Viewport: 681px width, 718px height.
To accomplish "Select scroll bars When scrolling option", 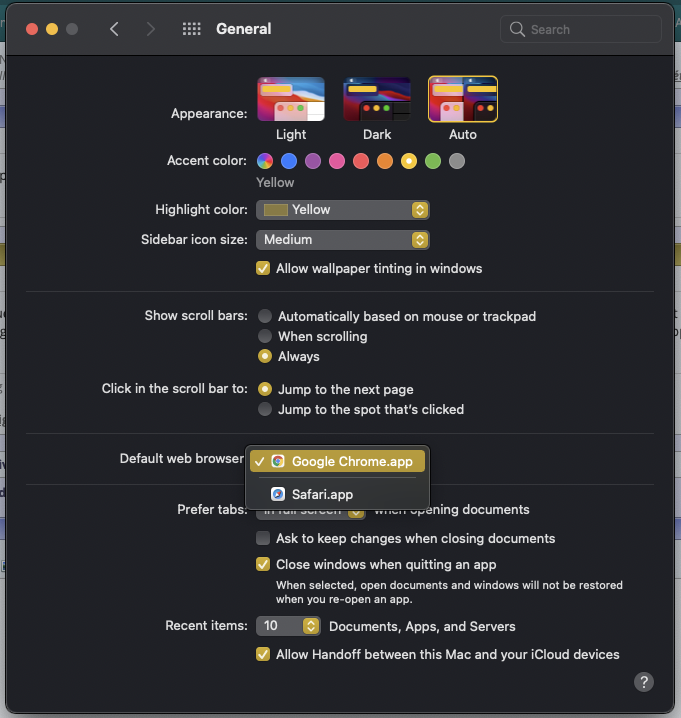I will [x=265, y=336].
